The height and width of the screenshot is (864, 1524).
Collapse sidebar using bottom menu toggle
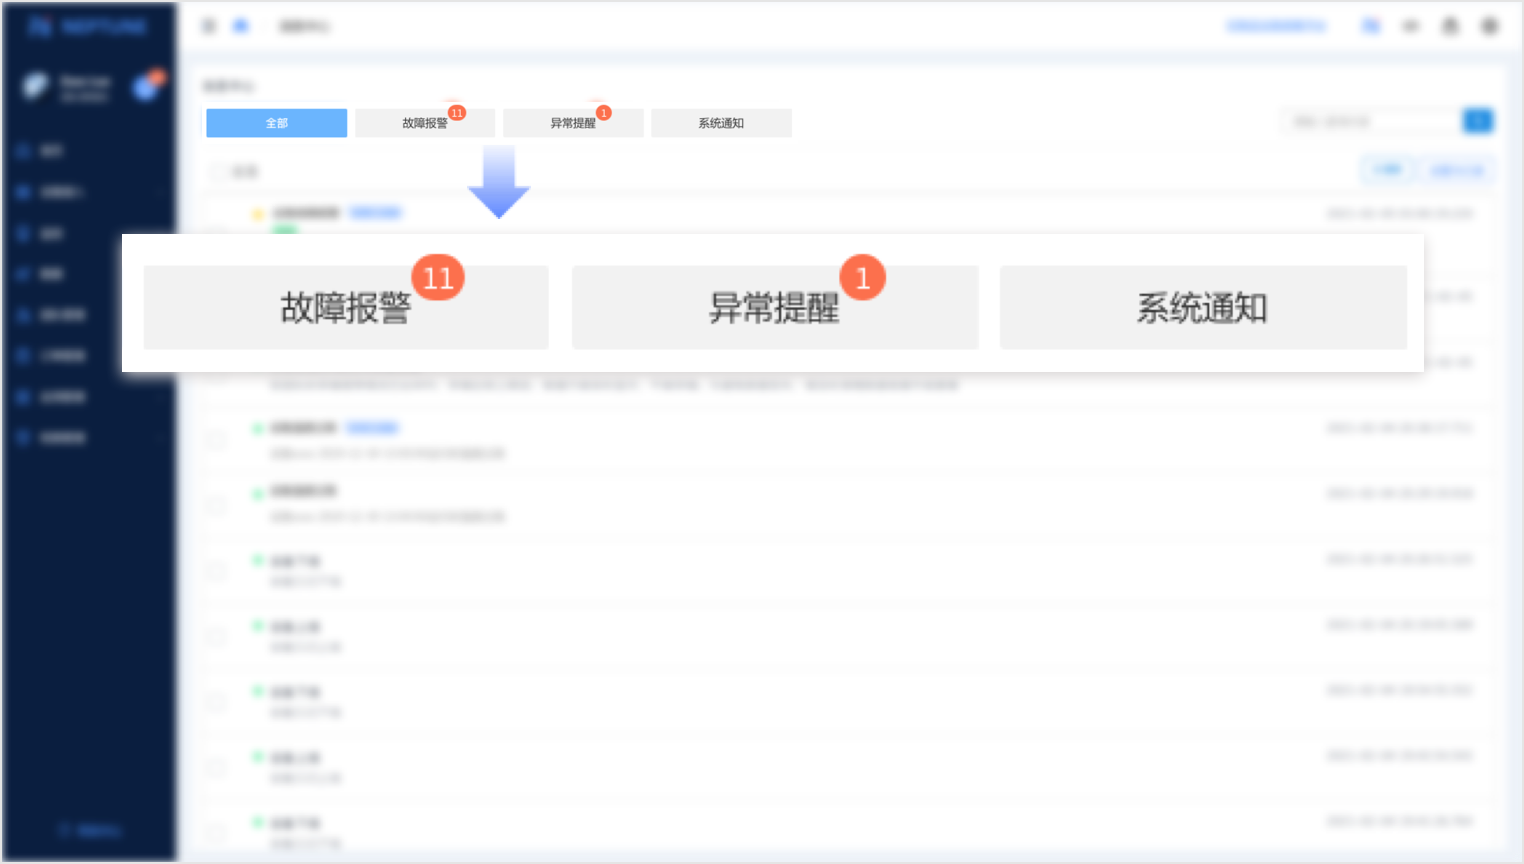tap(90, 830)
